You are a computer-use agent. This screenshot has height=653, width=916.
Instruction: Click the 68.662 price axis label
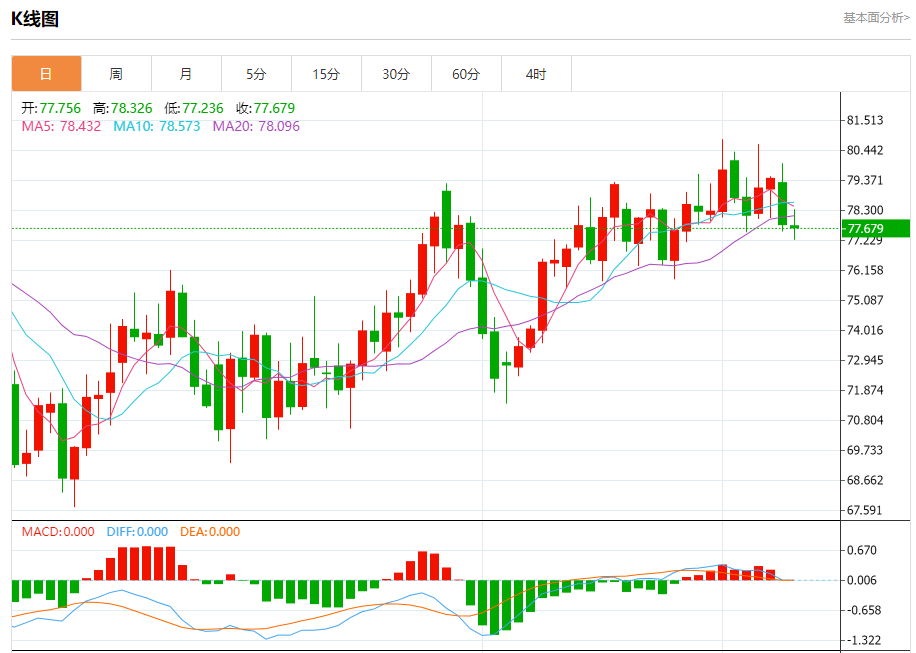point(865,480)
